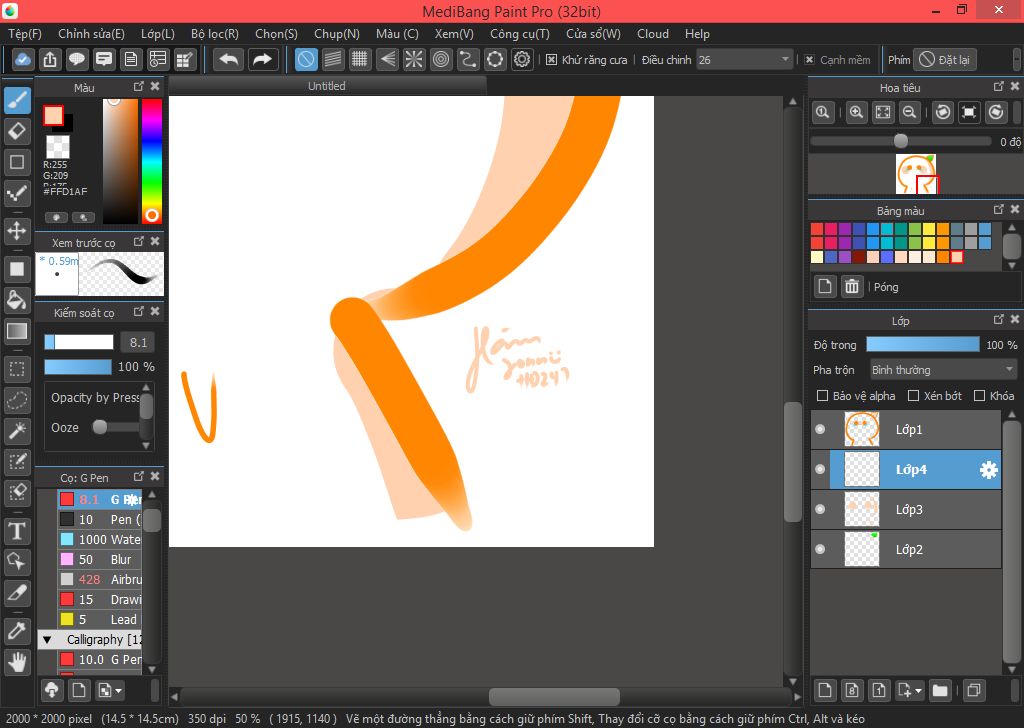Select the Magic Wand tool

click(x=18, y=430)
